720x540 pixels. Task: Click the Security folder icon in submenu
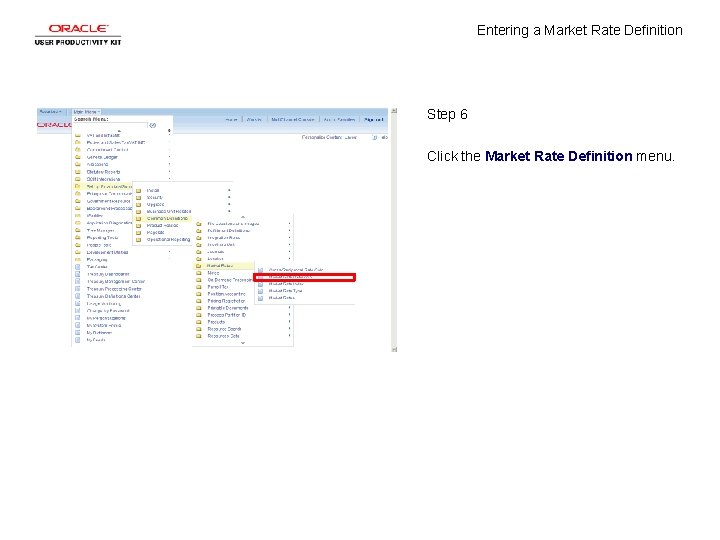click(139, 197)
